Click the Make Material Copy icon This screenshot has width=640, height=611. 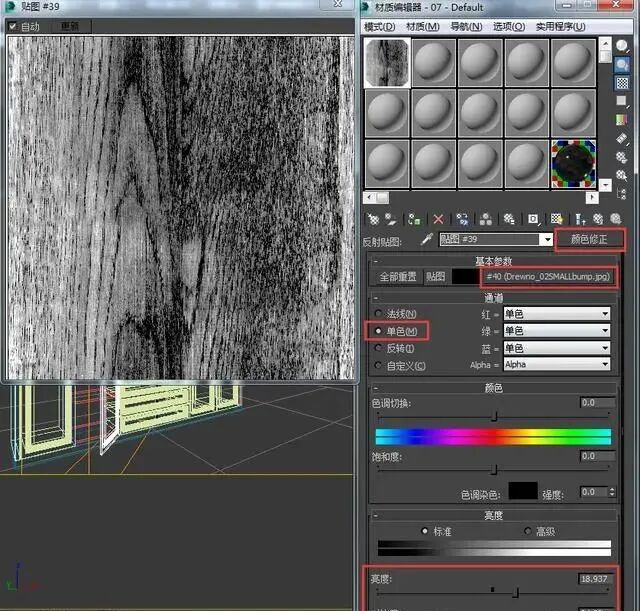(x=462, y=219)
